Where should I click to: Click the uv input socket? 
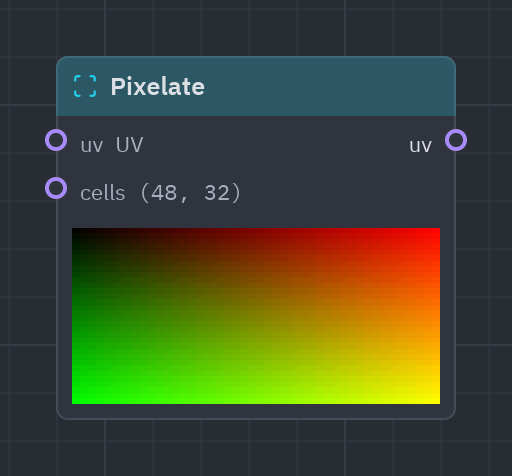(x=56, y=140)
